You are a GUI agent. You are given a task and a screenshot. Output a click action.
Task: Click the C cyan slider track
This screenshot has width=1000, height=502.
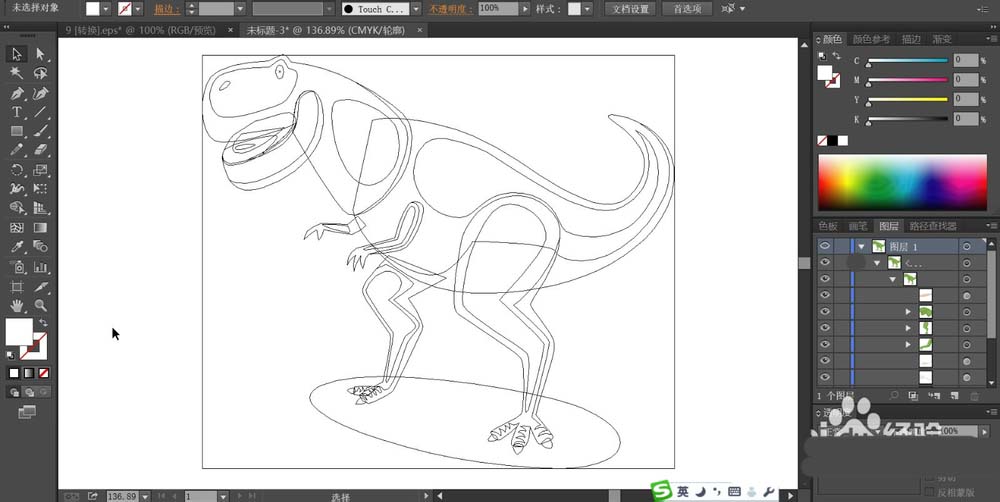(x=907, y=61)
